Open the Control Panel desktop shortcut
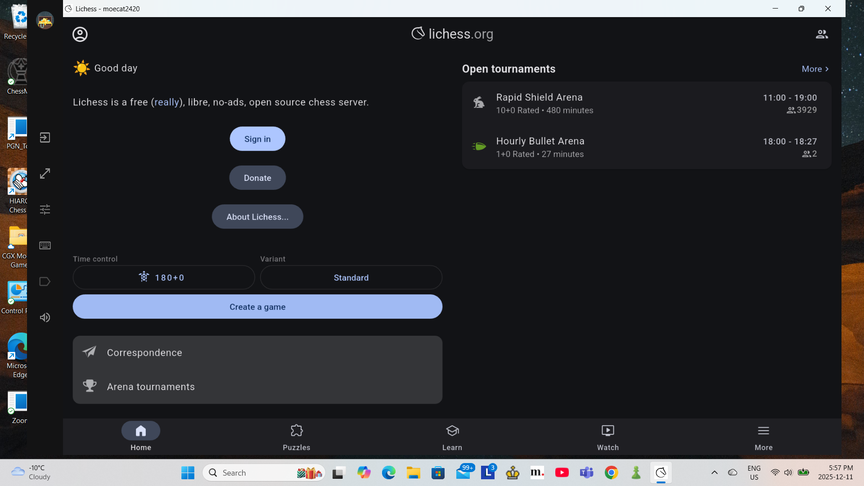This screenshot has height=486, width=864. pyautogui.click(x=15, y=298)
